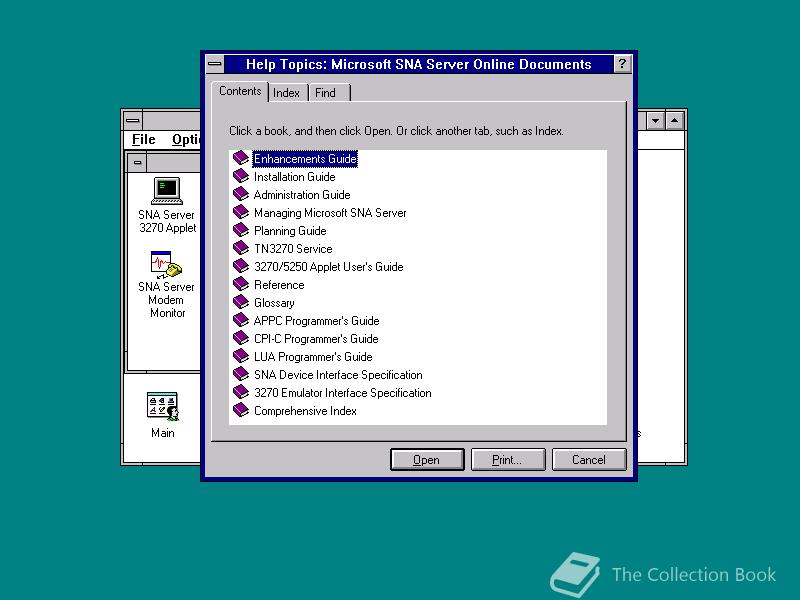Click the LUA Programmer's Guide book icon

pyautogui.click(x=241, y=356)
